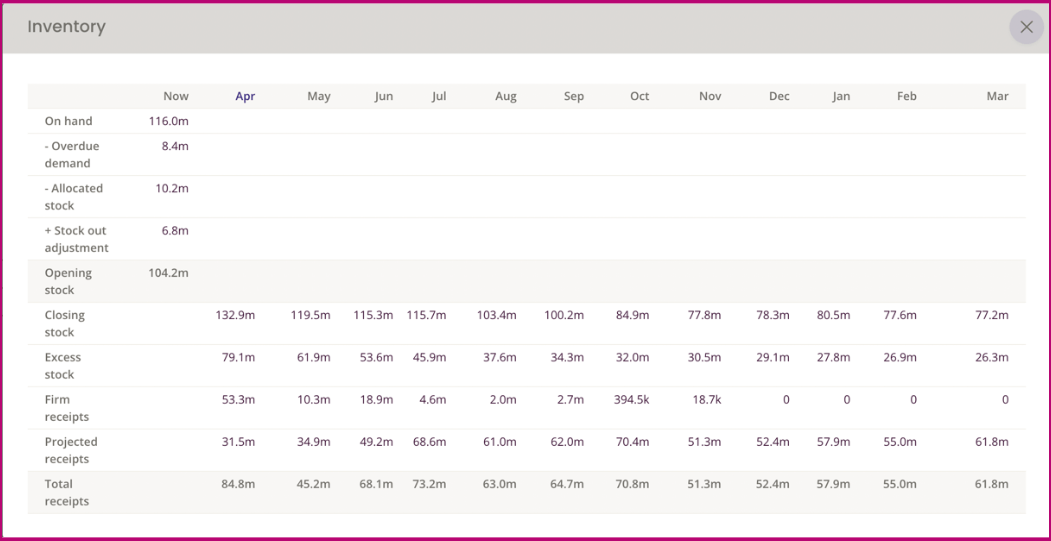Select the Opening stock row label
This screenshot has width=1051, height=541.
point(68,281)
